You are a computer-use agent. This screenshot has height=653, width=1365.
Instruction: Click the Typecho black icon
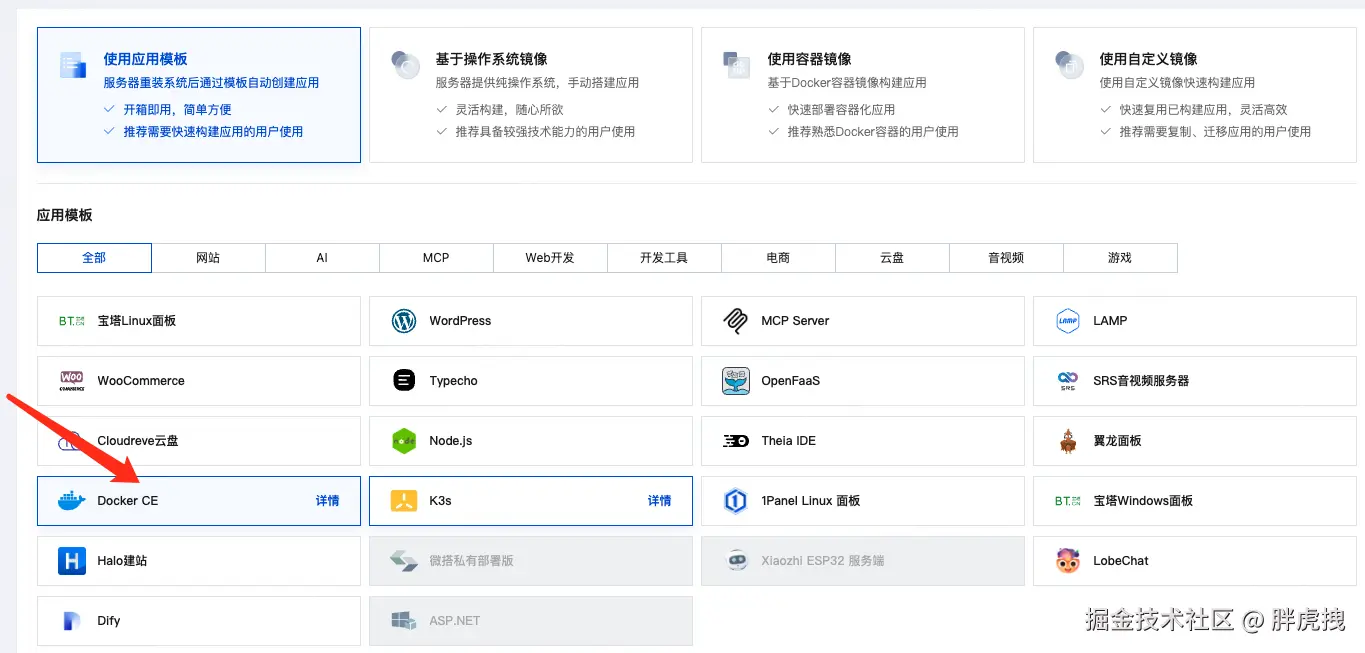tap(404, 381)
